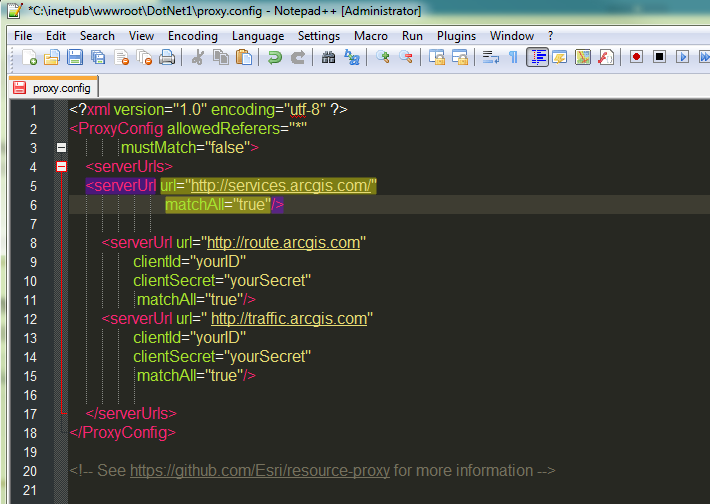Click line number 19 in the margin

[x=30, y=452]
